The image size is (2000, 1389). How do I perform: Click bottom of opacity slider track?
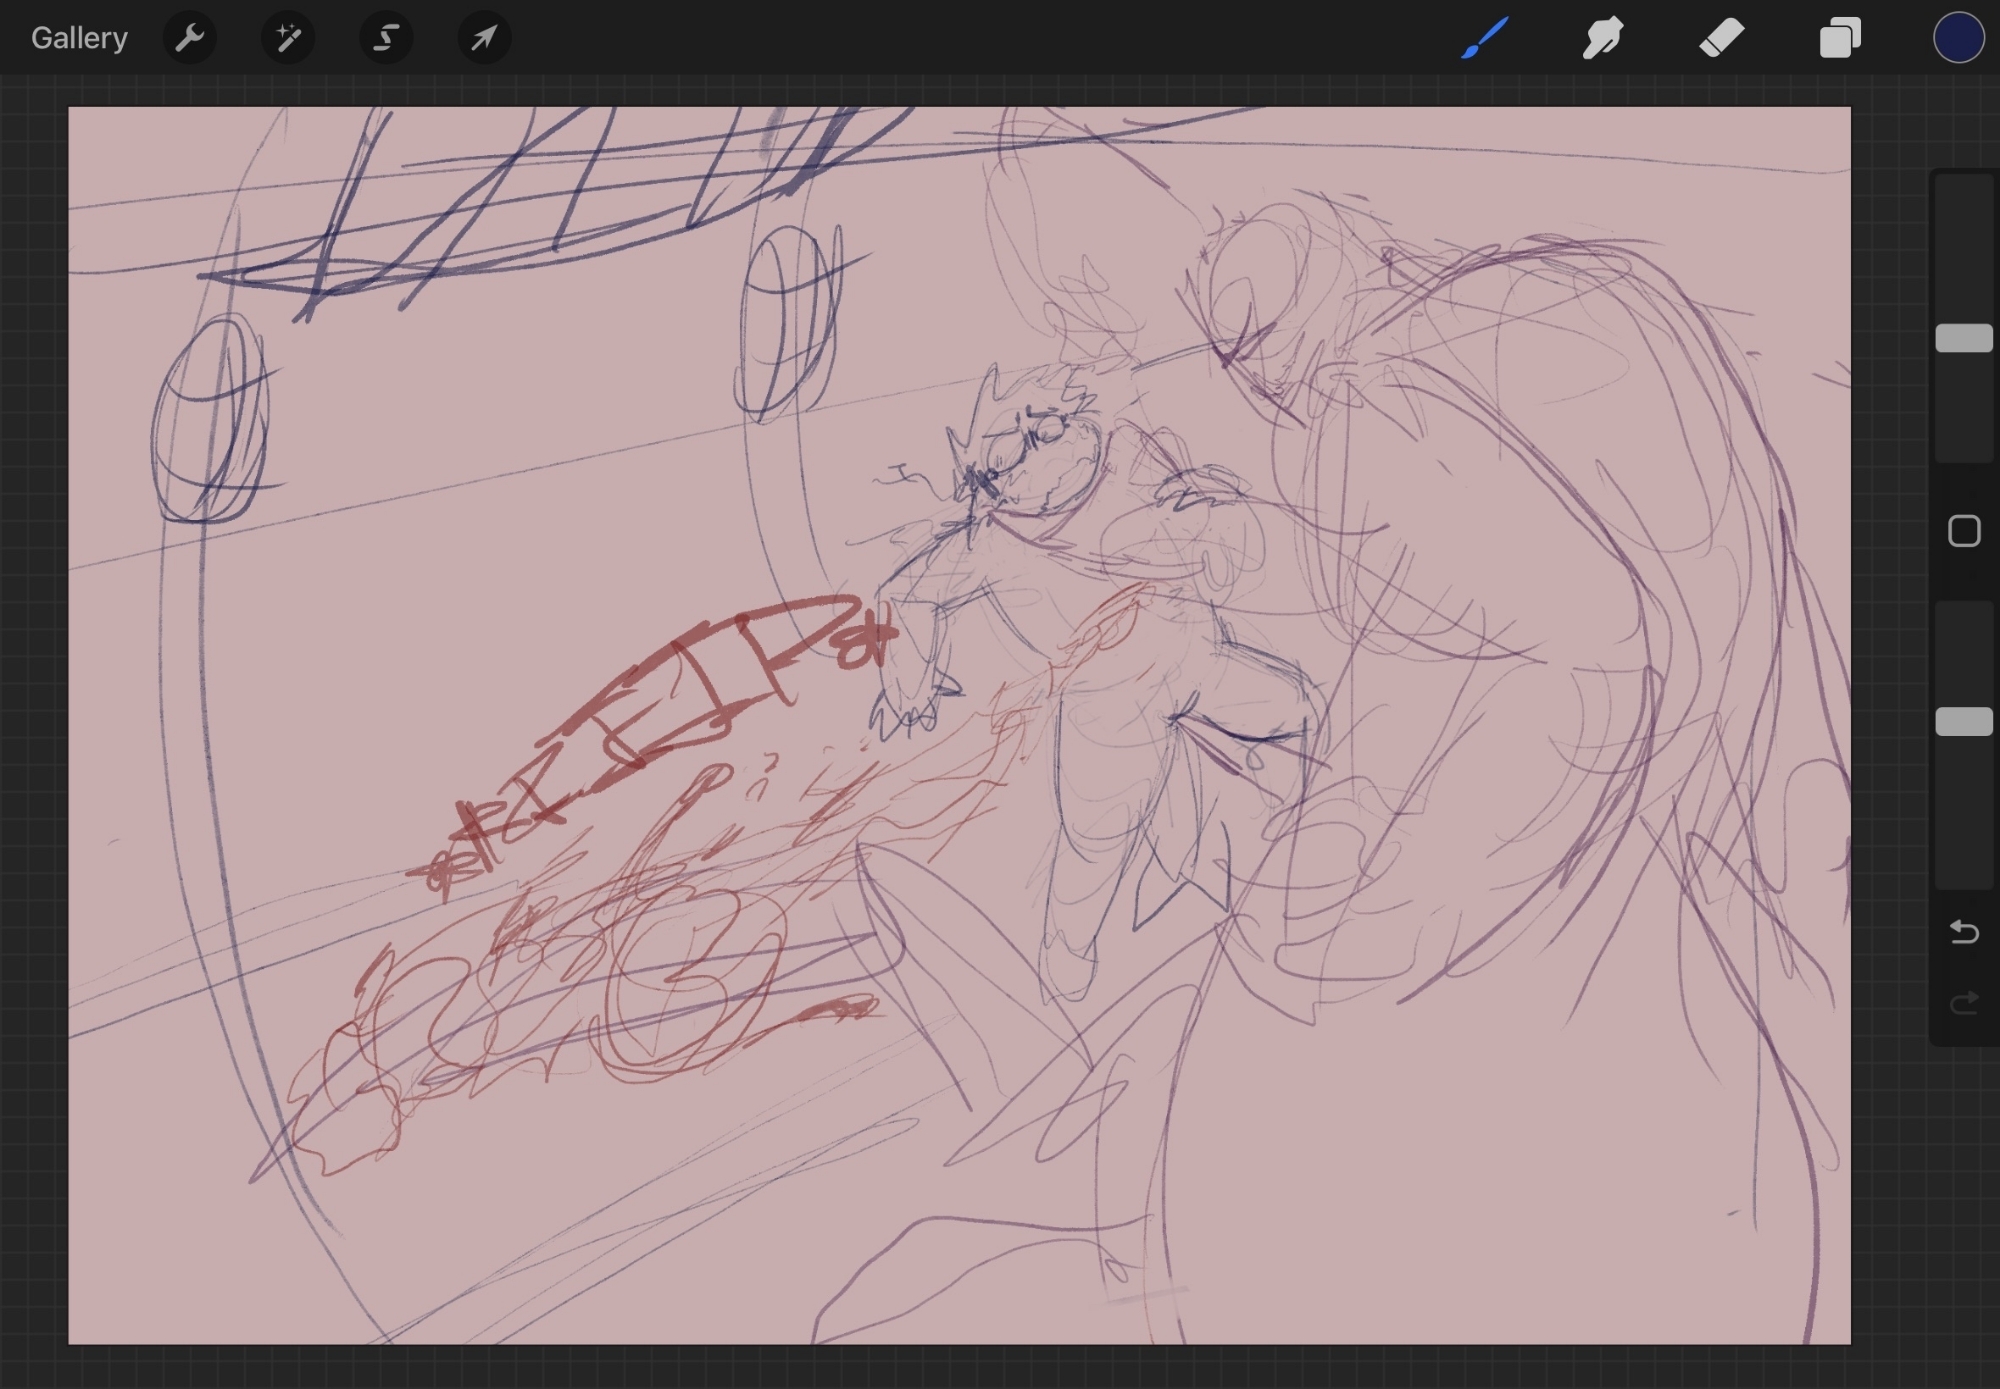(1964, 870)
